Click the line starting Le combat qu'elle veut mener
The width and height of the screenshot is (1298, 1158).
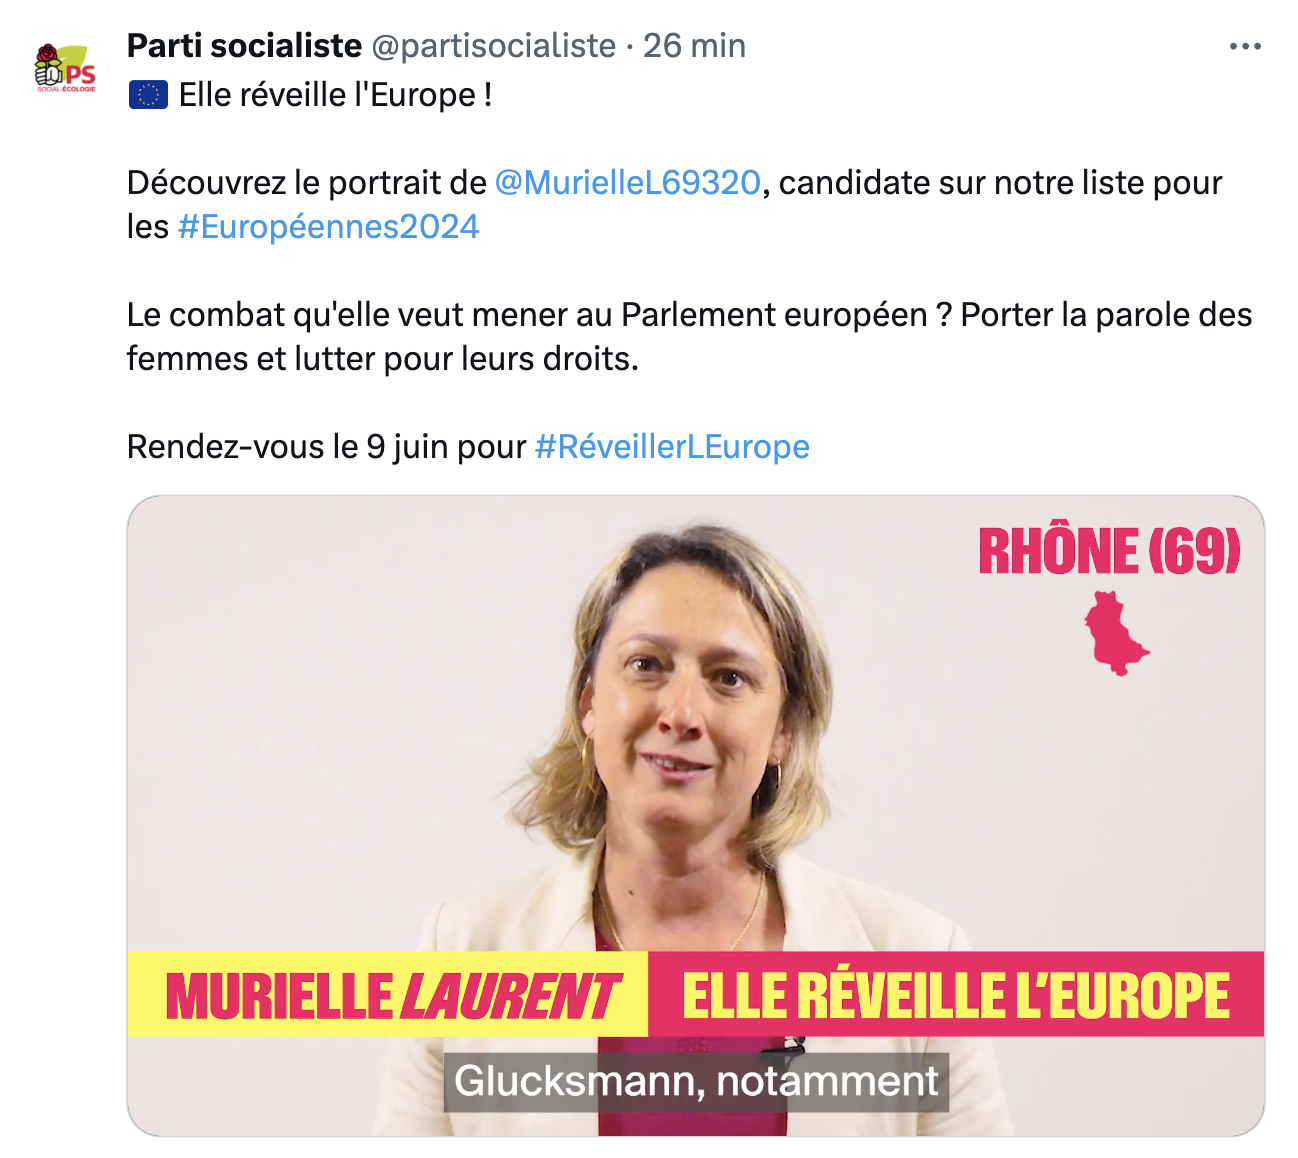click(x=688, y=315)
